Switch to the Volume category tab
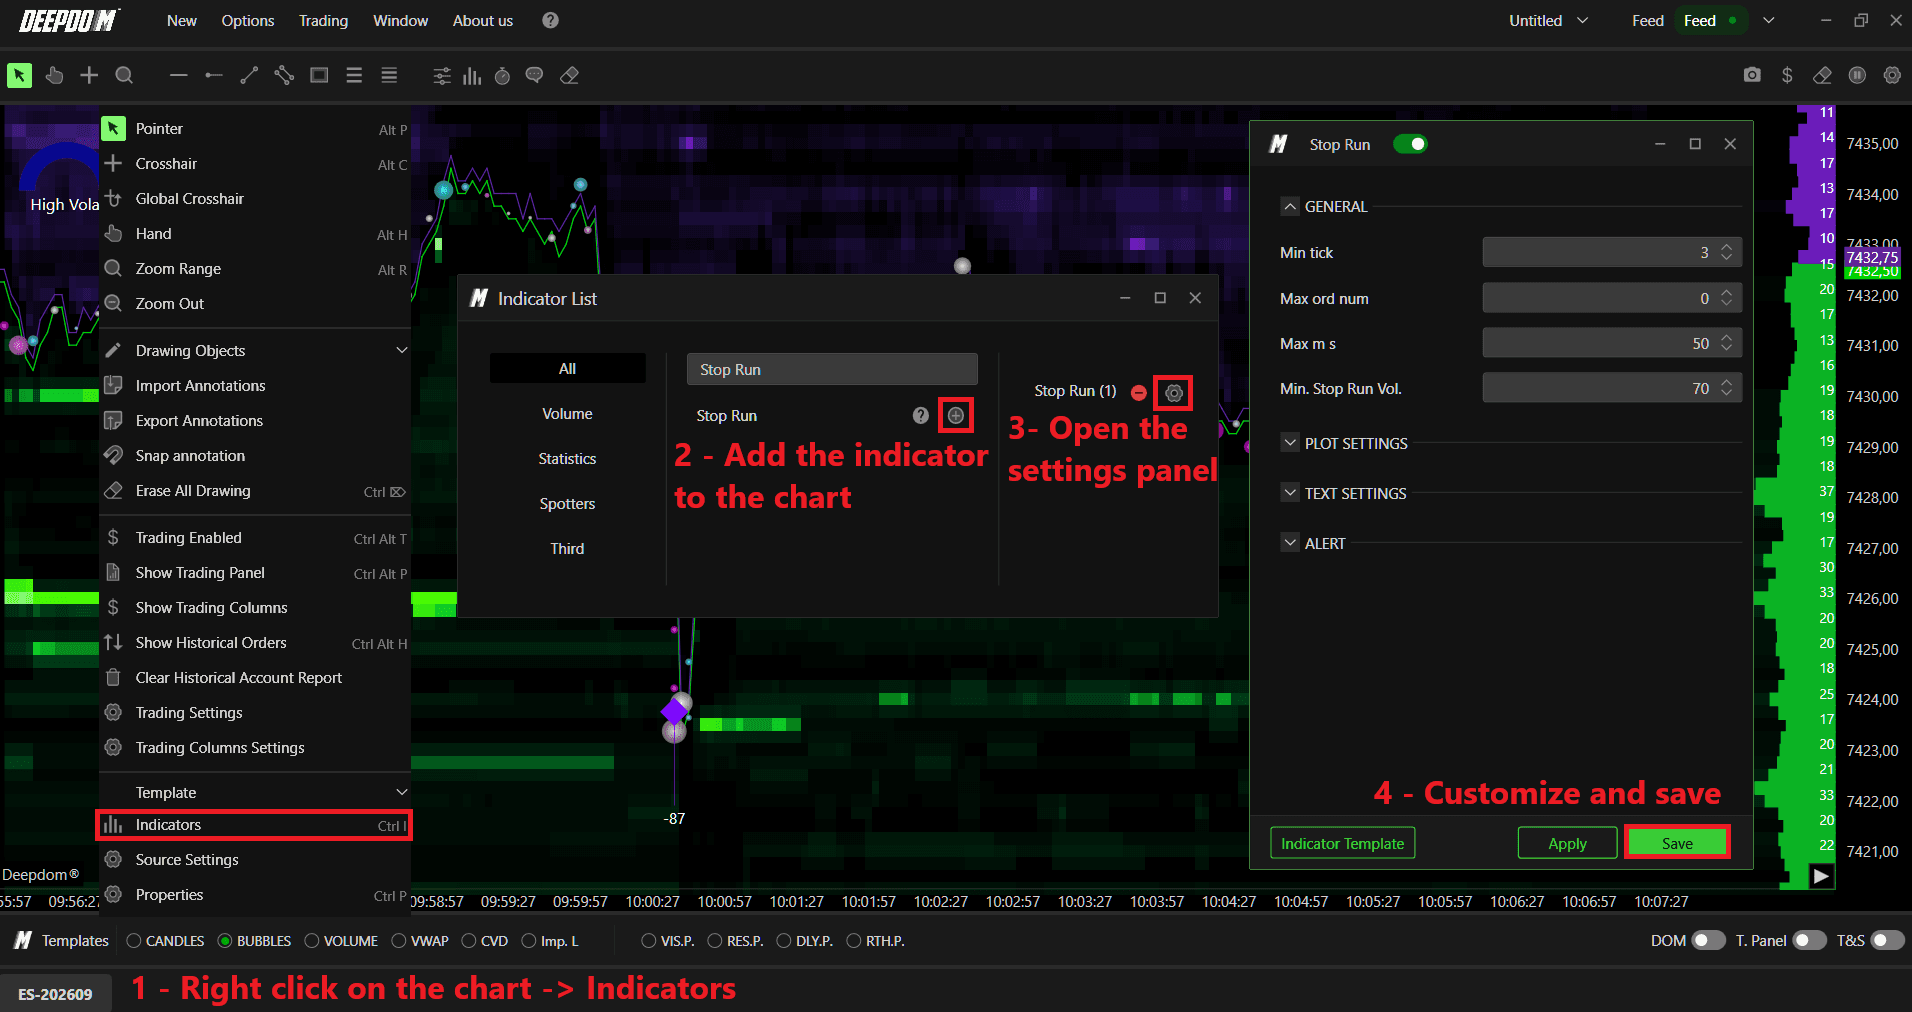 coord(567,414)
